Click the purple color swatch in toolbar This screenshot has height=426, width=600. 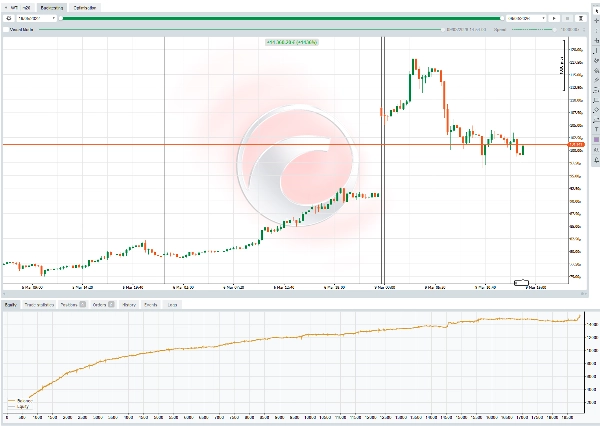point(596,140)
